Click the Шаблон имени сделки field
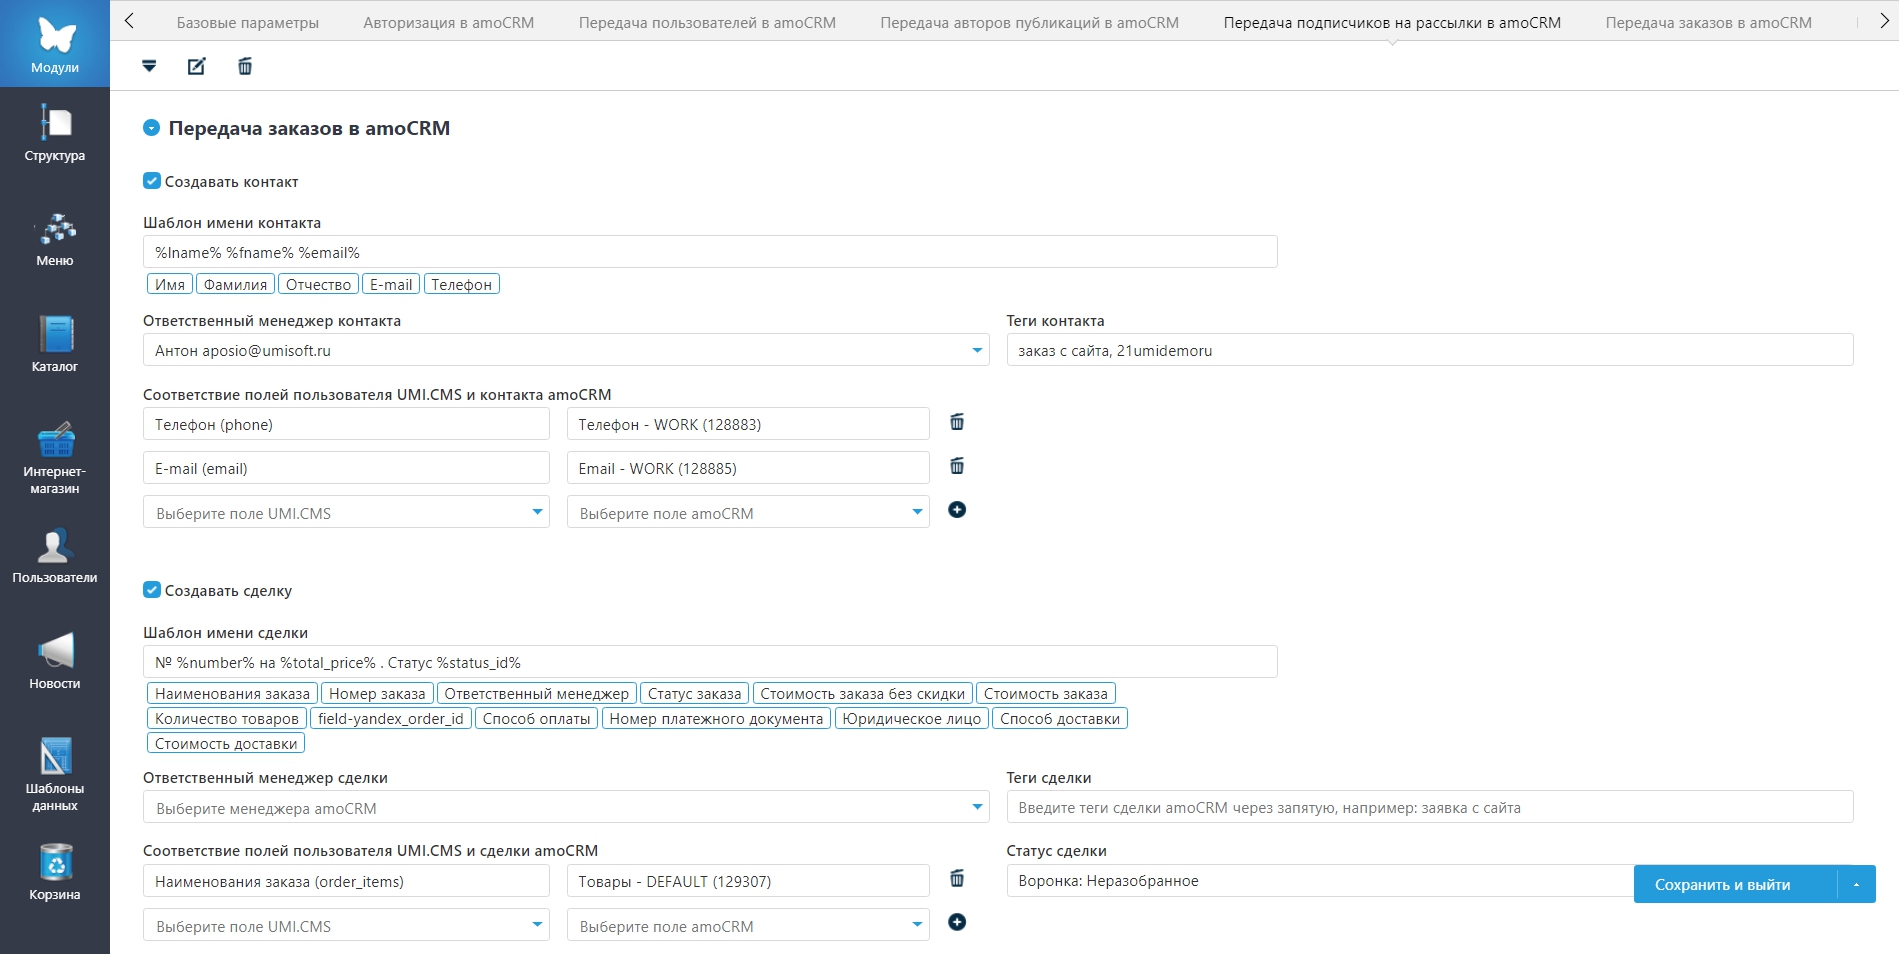 tap(710, 662)
